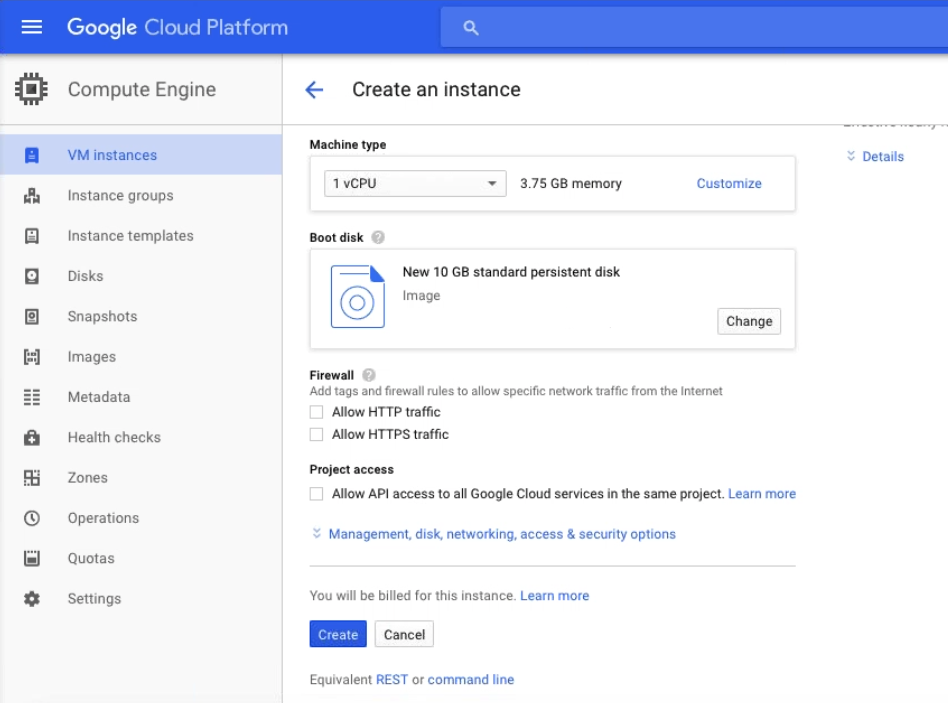Click the Zones grid icon
Image resolution: width=949 pixels, height=703 pixels.
(x=31, y=478)
